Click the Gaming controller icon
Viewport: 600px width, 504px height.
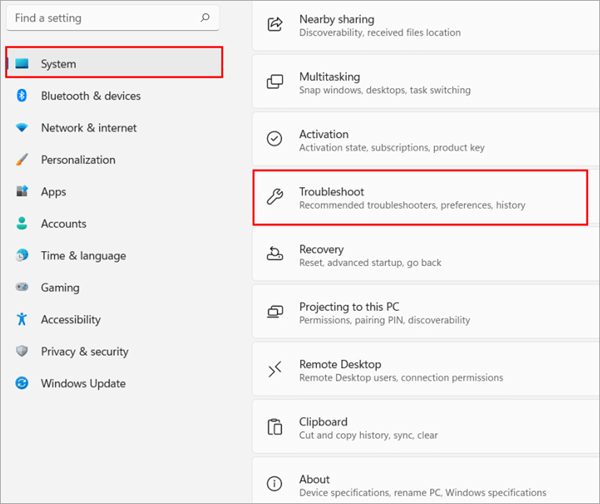[x=21, y=288]
